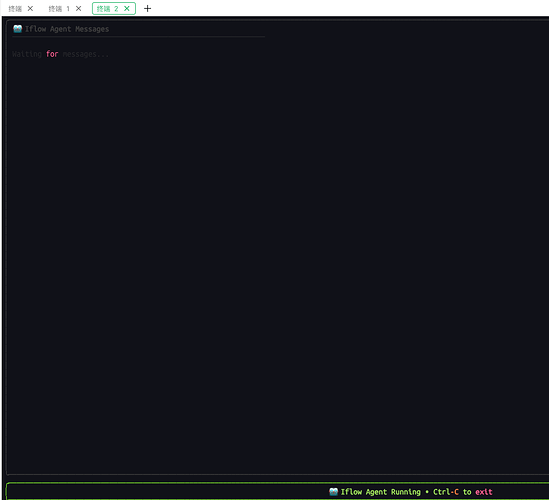The width and height of the screenshot is (549, 500).
Task: Click the green-bordered status bar panel
Action: click(277, 491)
